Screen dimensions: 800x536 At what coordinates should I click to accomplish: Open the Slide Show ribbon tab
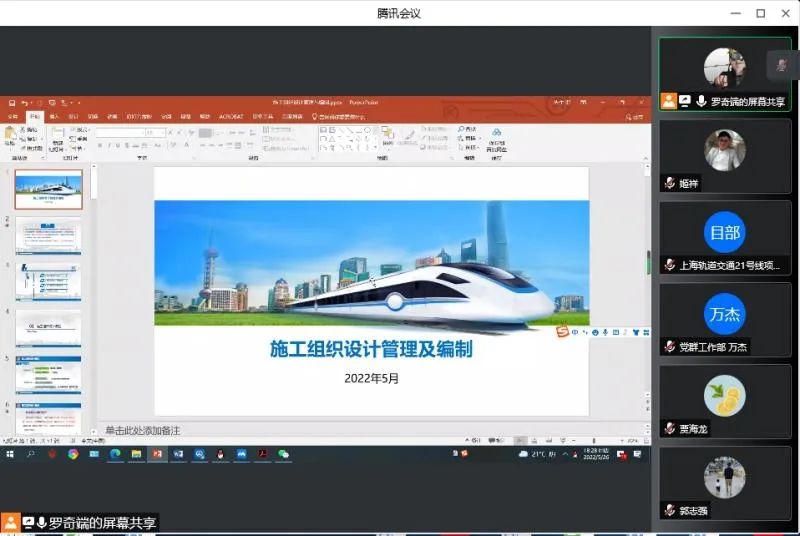[139, 117]
